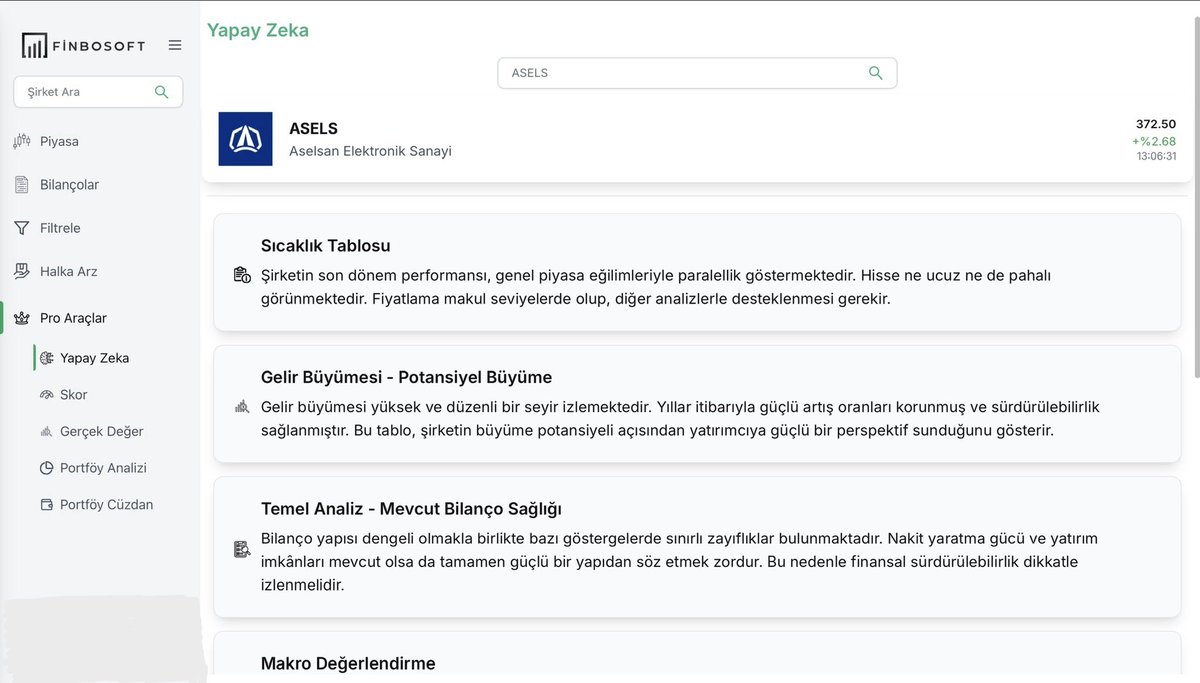1200x683 pixels.
Task: Select Yapay Zeka menu item
Action: 94,358
